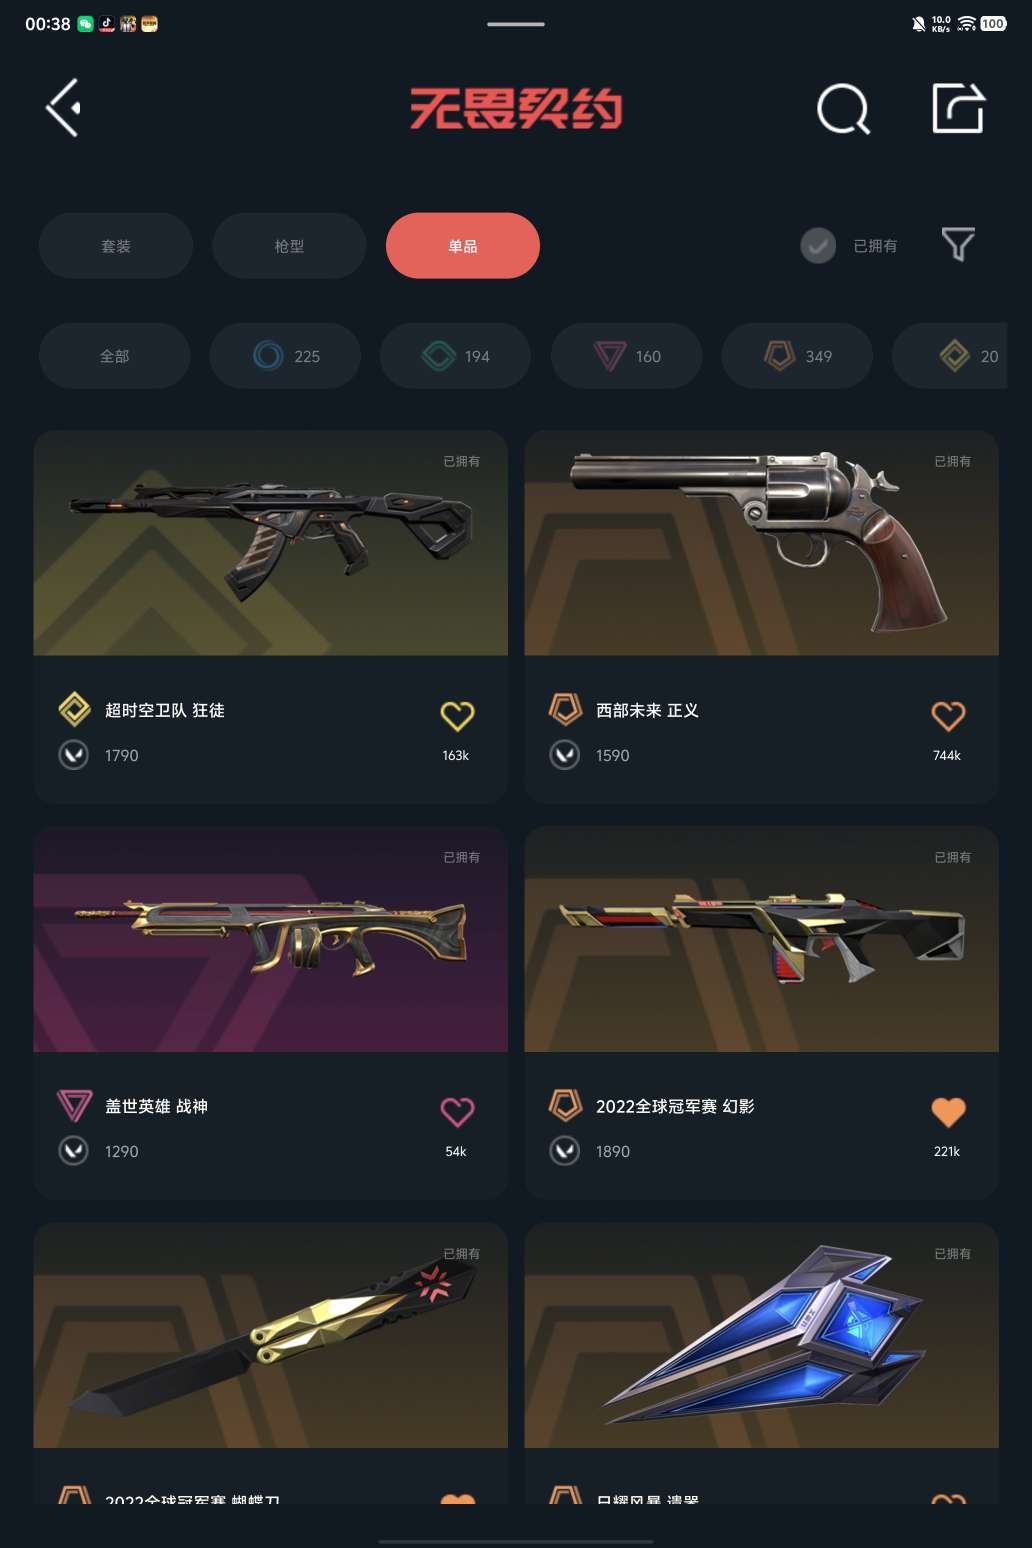Favorite the 盖世英雄 战神 skin heart
Image resolution: width=1032 pixels, height=1548 pixels.
(457, 1111)
